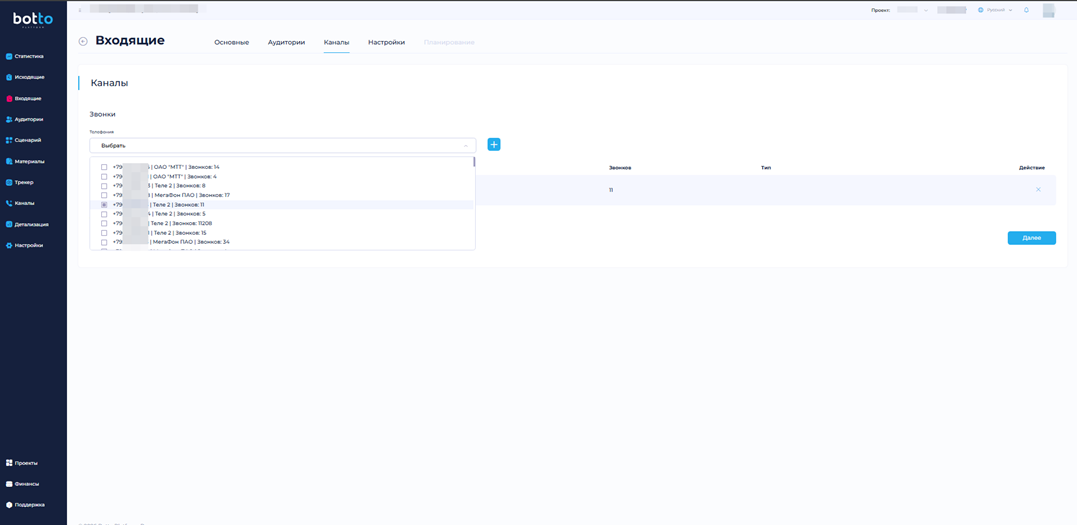
Task: Open the Тренер sidebar item
Action: (24, 182)
